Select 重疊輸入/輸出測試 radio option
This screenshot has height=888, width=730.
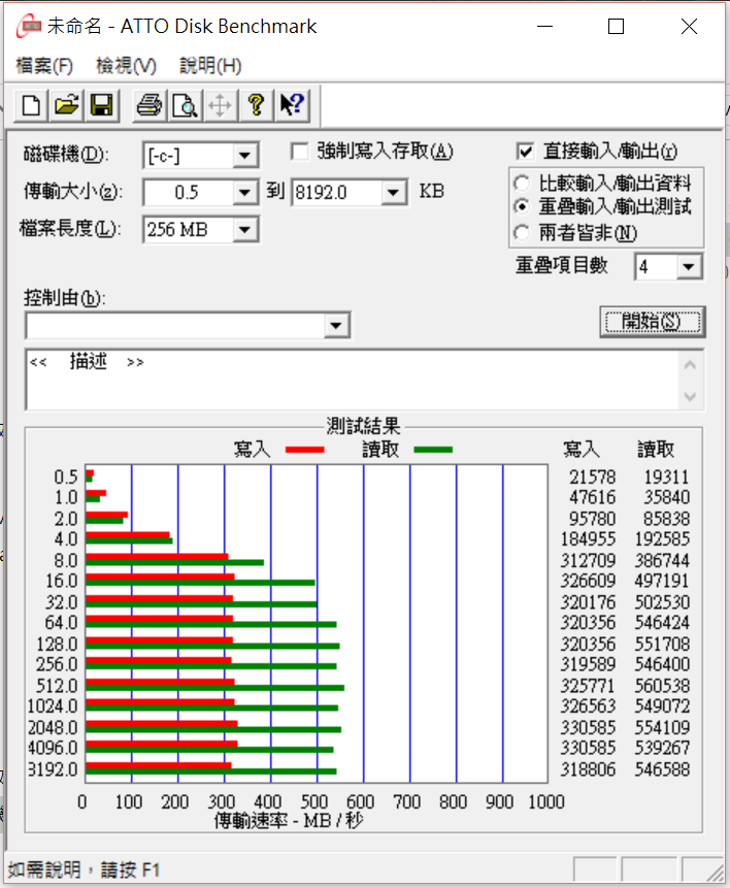[522, 206]
